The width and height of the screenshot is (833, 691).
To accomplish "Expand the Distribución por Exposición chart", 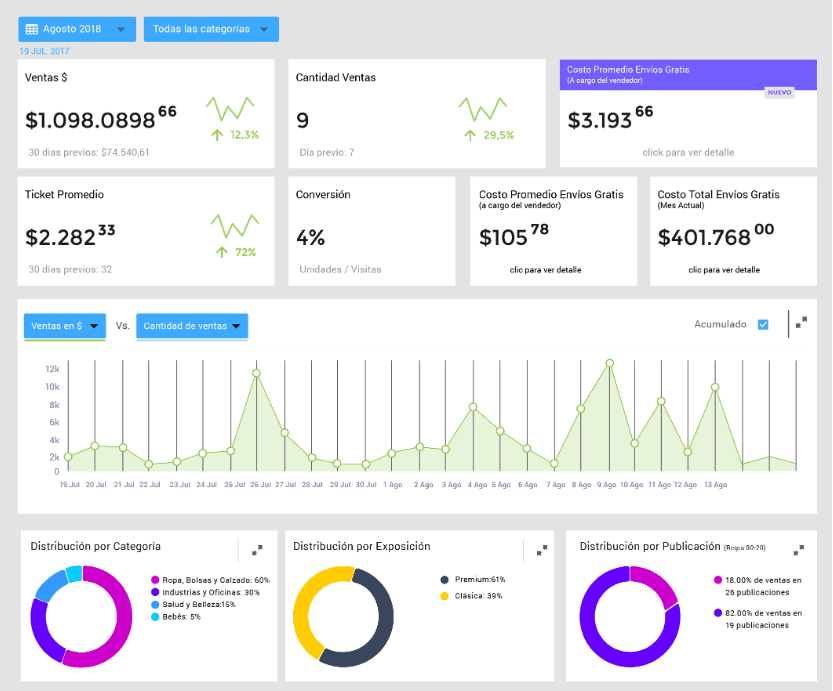I will (x=542, y=550).
